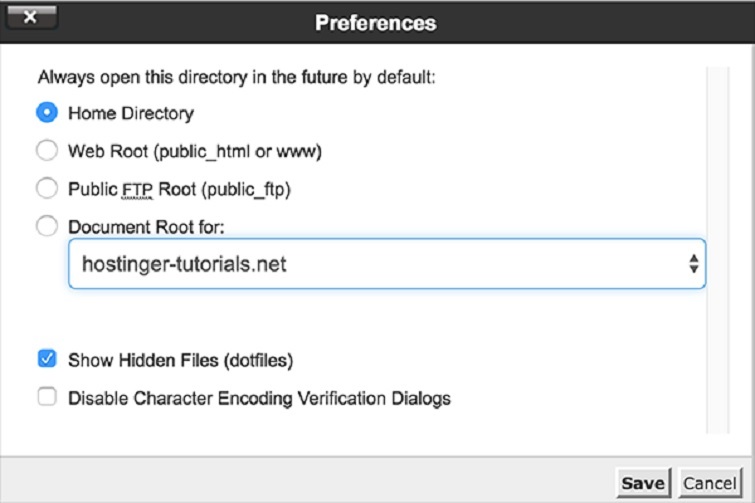755x503 pixels.
Task: Click the Preferences title bar heading
Action: (376, 21)
